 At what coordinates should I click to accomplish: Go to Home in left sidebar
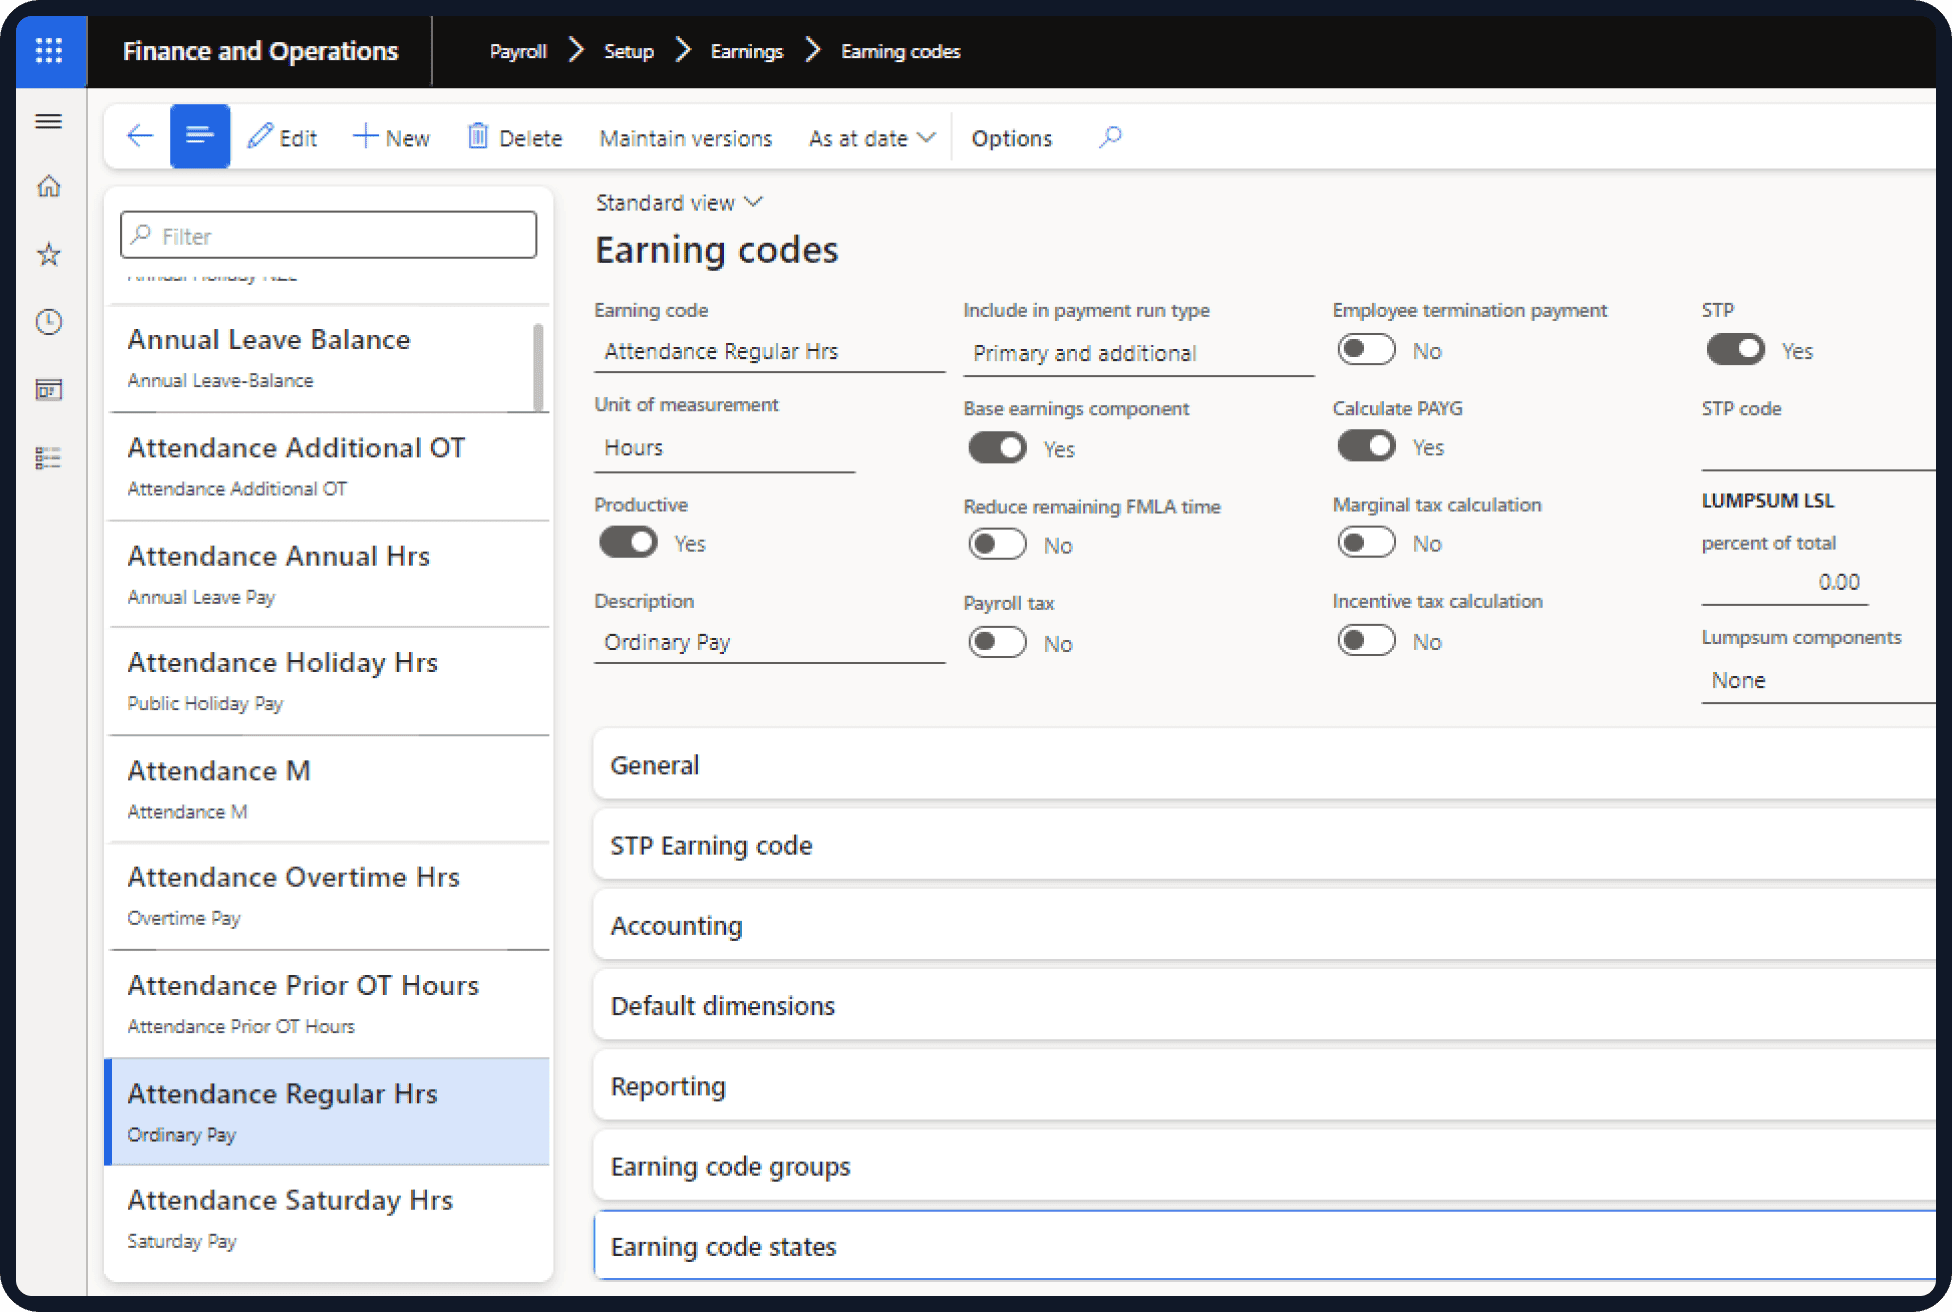click(x=49, y=186)
